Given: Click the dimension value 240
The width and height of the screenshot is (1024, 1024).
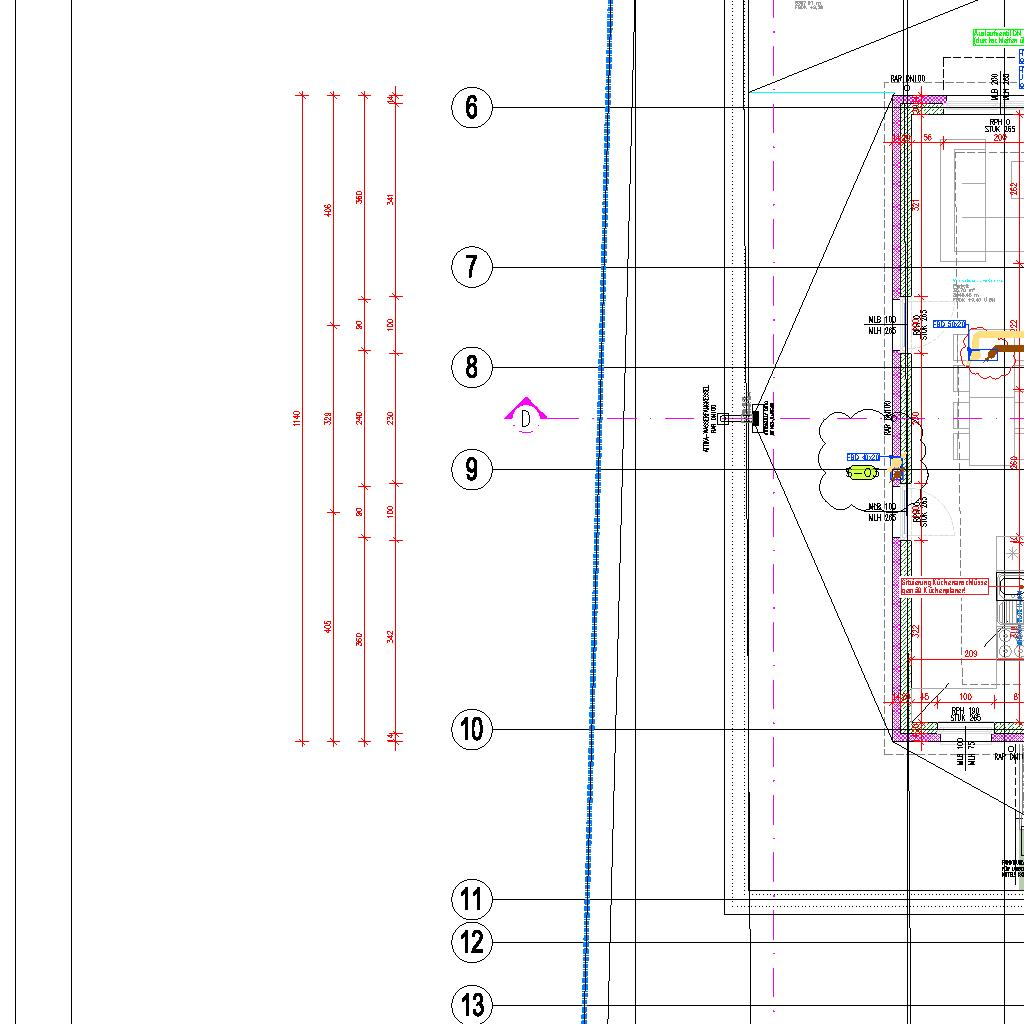Looking at the screenshot, I should (x=359, y=419).
